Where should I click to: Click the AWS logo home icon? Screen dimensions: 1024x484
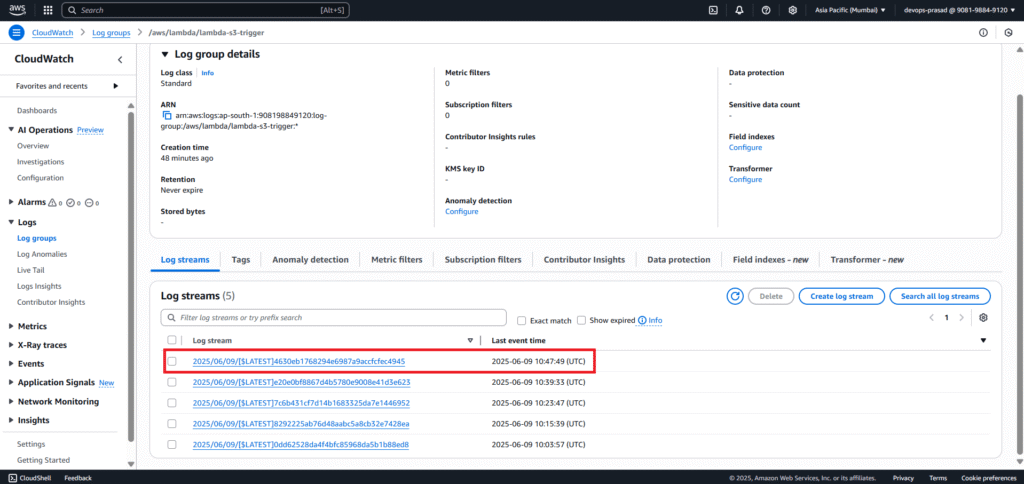click(17, 10)
